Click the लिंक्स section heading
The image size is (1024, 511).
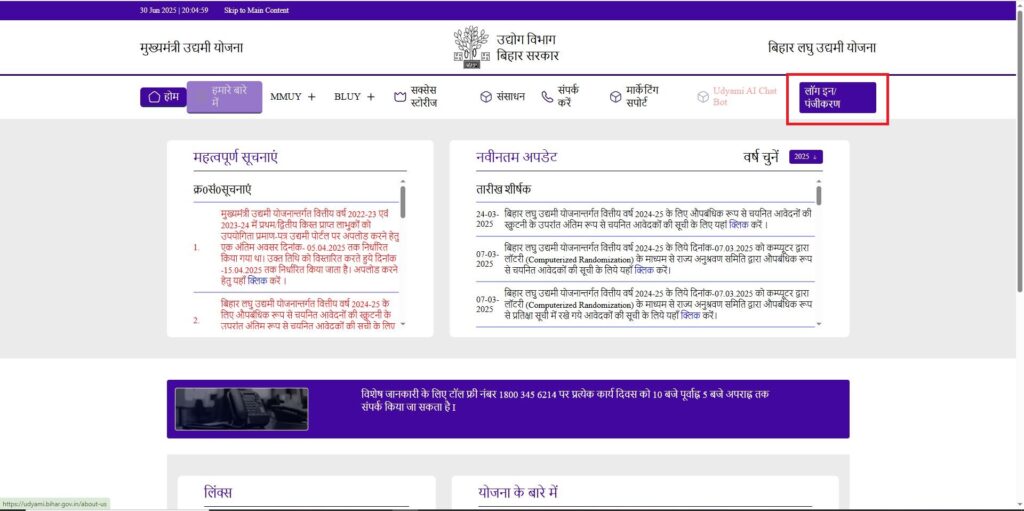pyautogui.click(x=217, y=492)
